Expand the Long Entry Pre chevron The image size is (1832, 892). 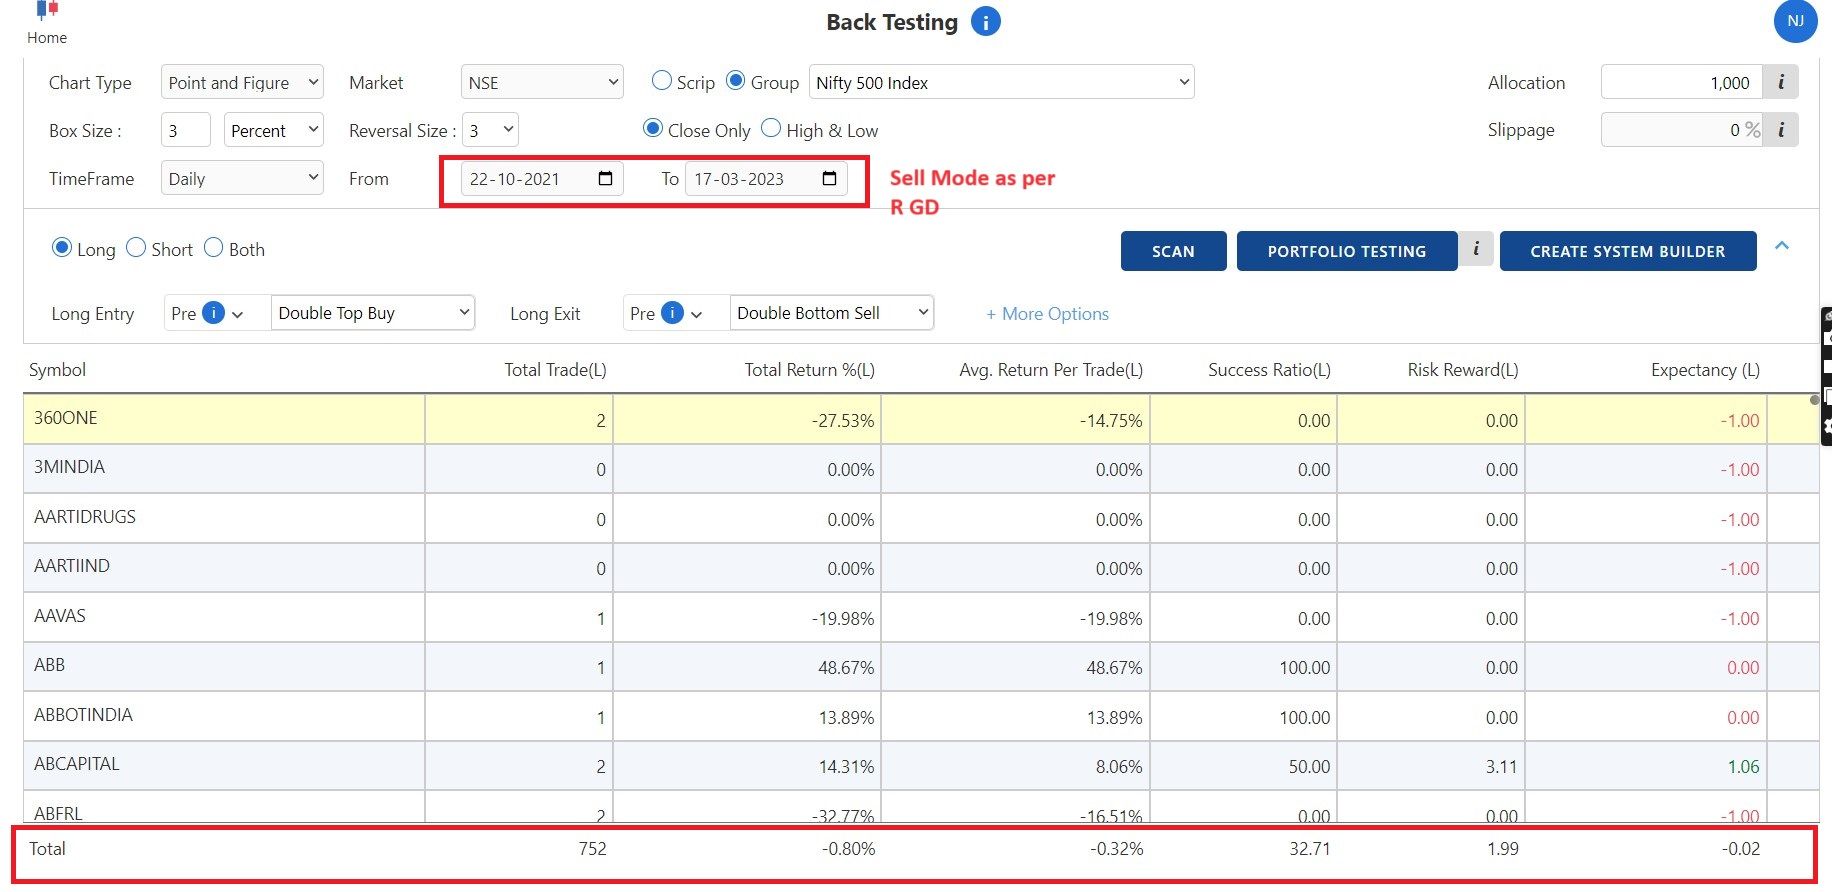click(x=238, y=315)
